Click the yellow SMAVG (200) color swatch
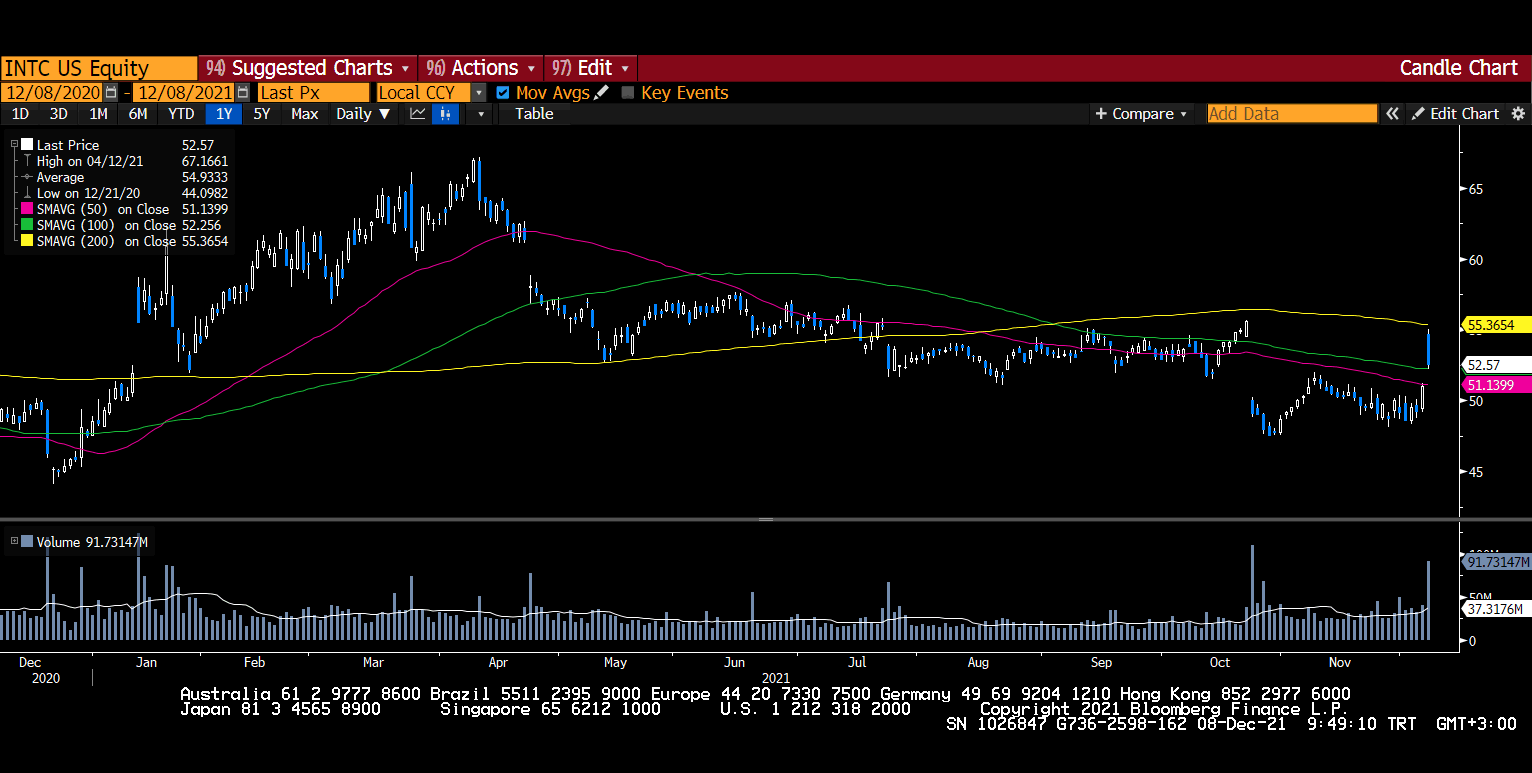The height and width of the screenshot is (773, 1532). coord(28,241)
